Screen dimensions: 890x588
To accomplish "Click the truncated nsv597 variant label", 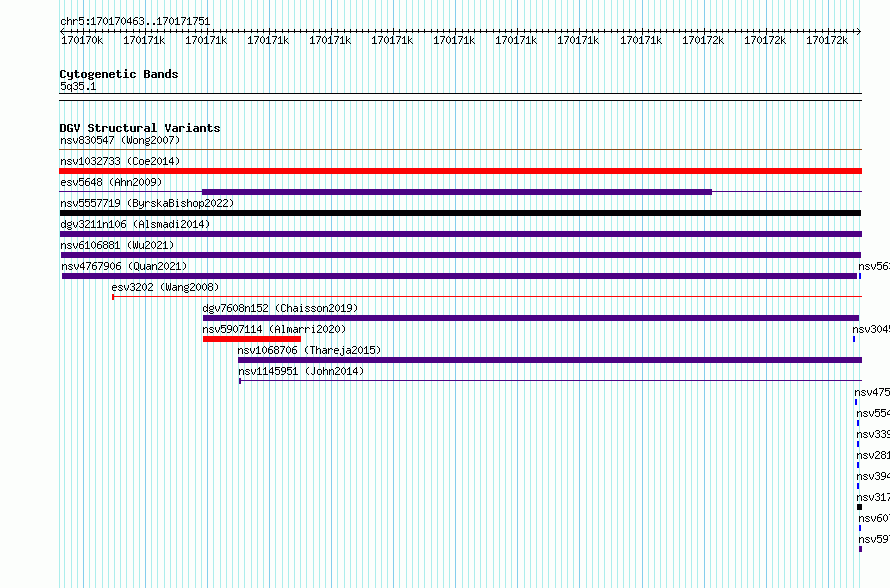I will point(874,539).
